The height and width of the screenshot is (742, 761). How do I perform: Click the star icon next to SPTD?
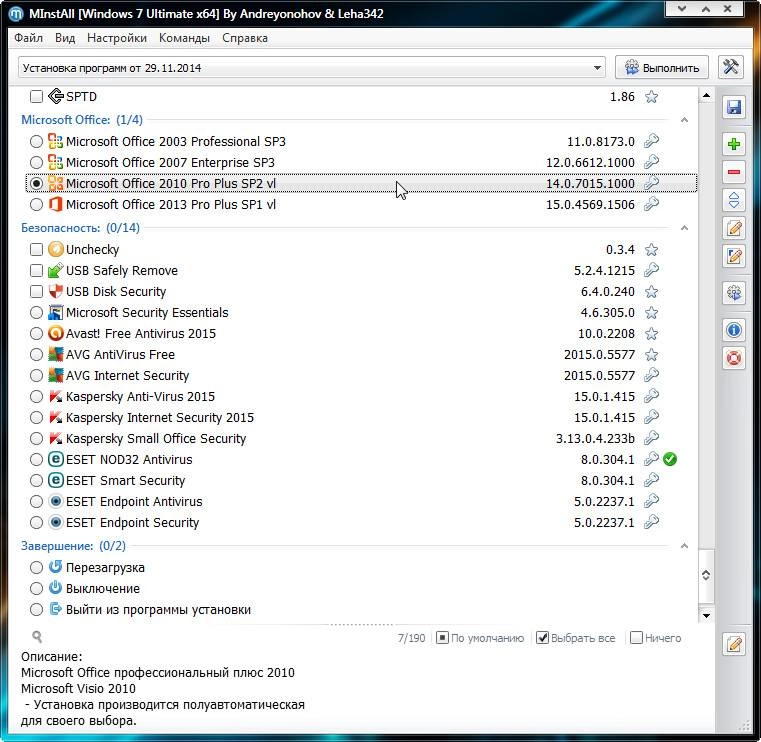coord(651,97)
